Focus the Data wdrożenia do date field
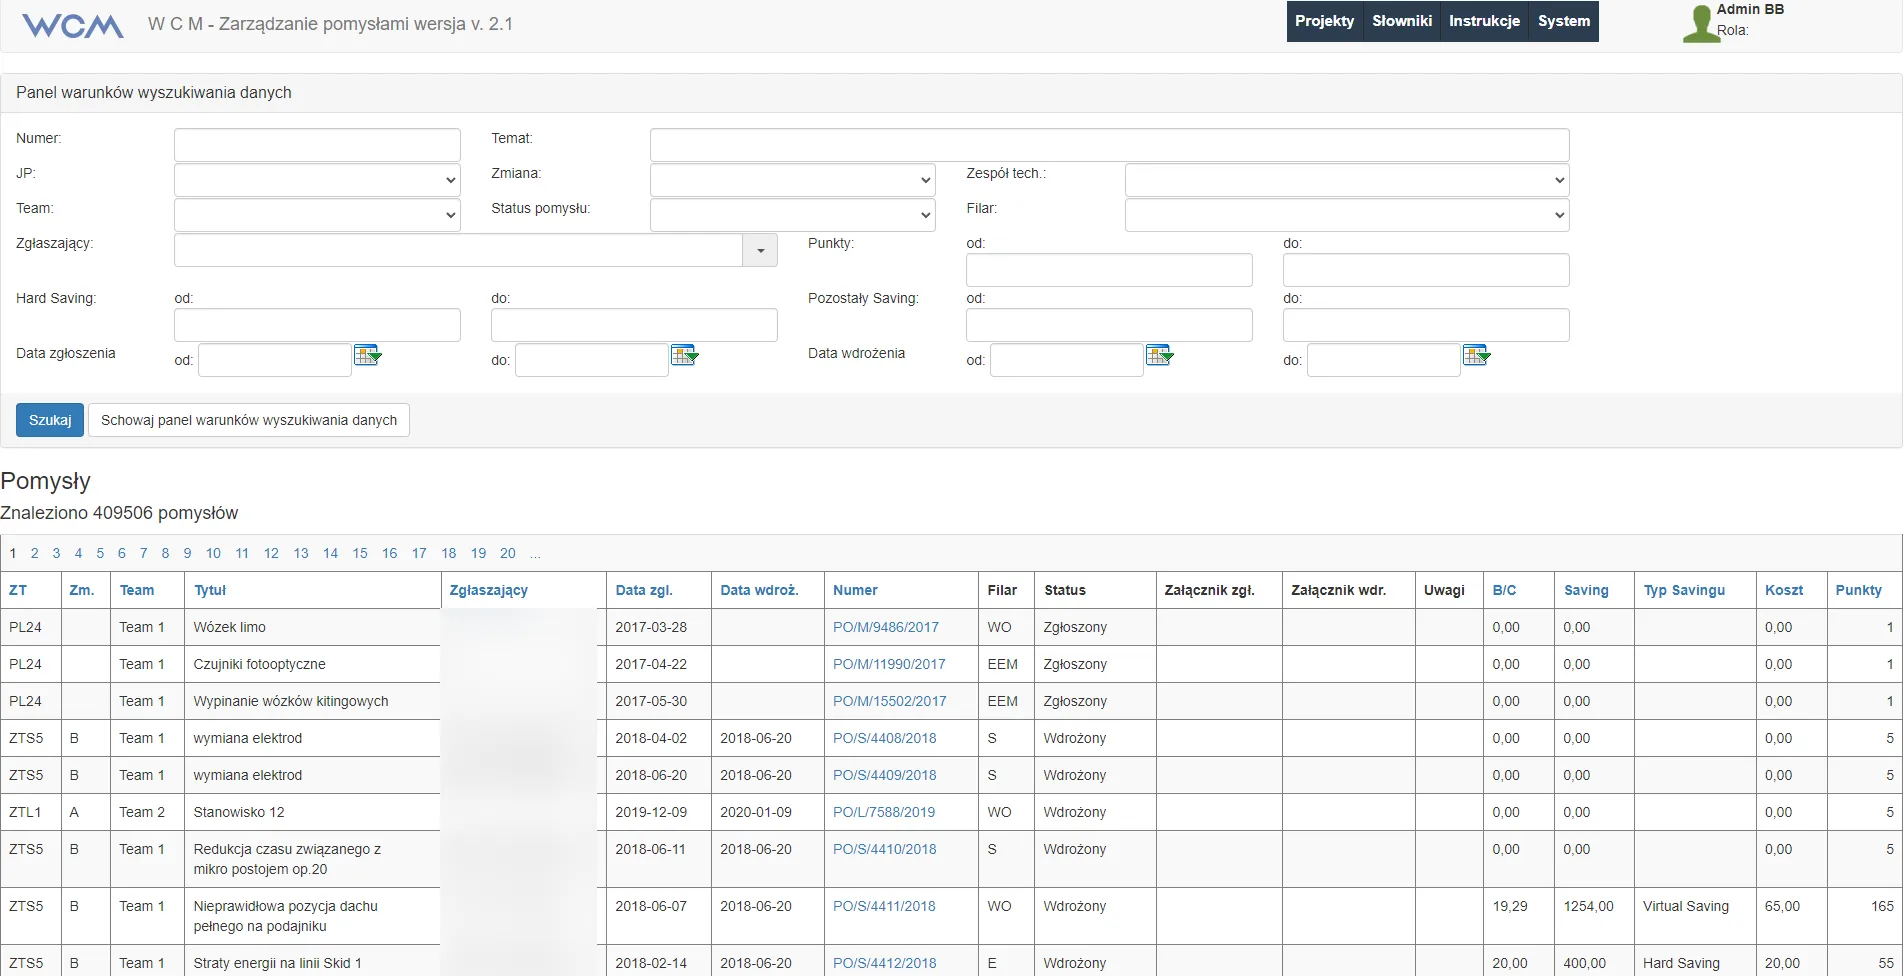Viewport: 1903px width, 976px height. pyautogui.click(x=1384, y=360)
